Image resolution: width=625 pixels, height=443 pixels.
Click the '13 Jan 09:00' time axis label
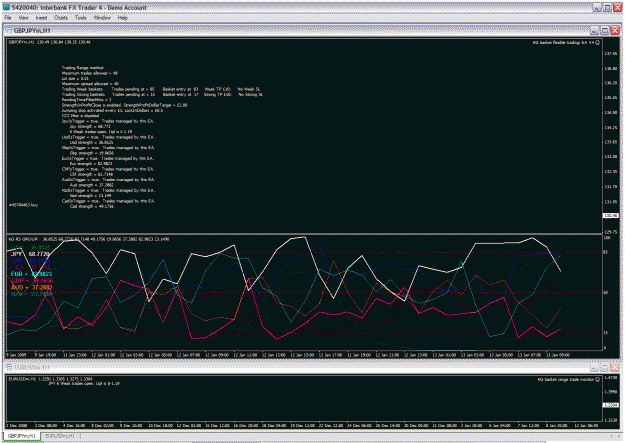point(558,355)
